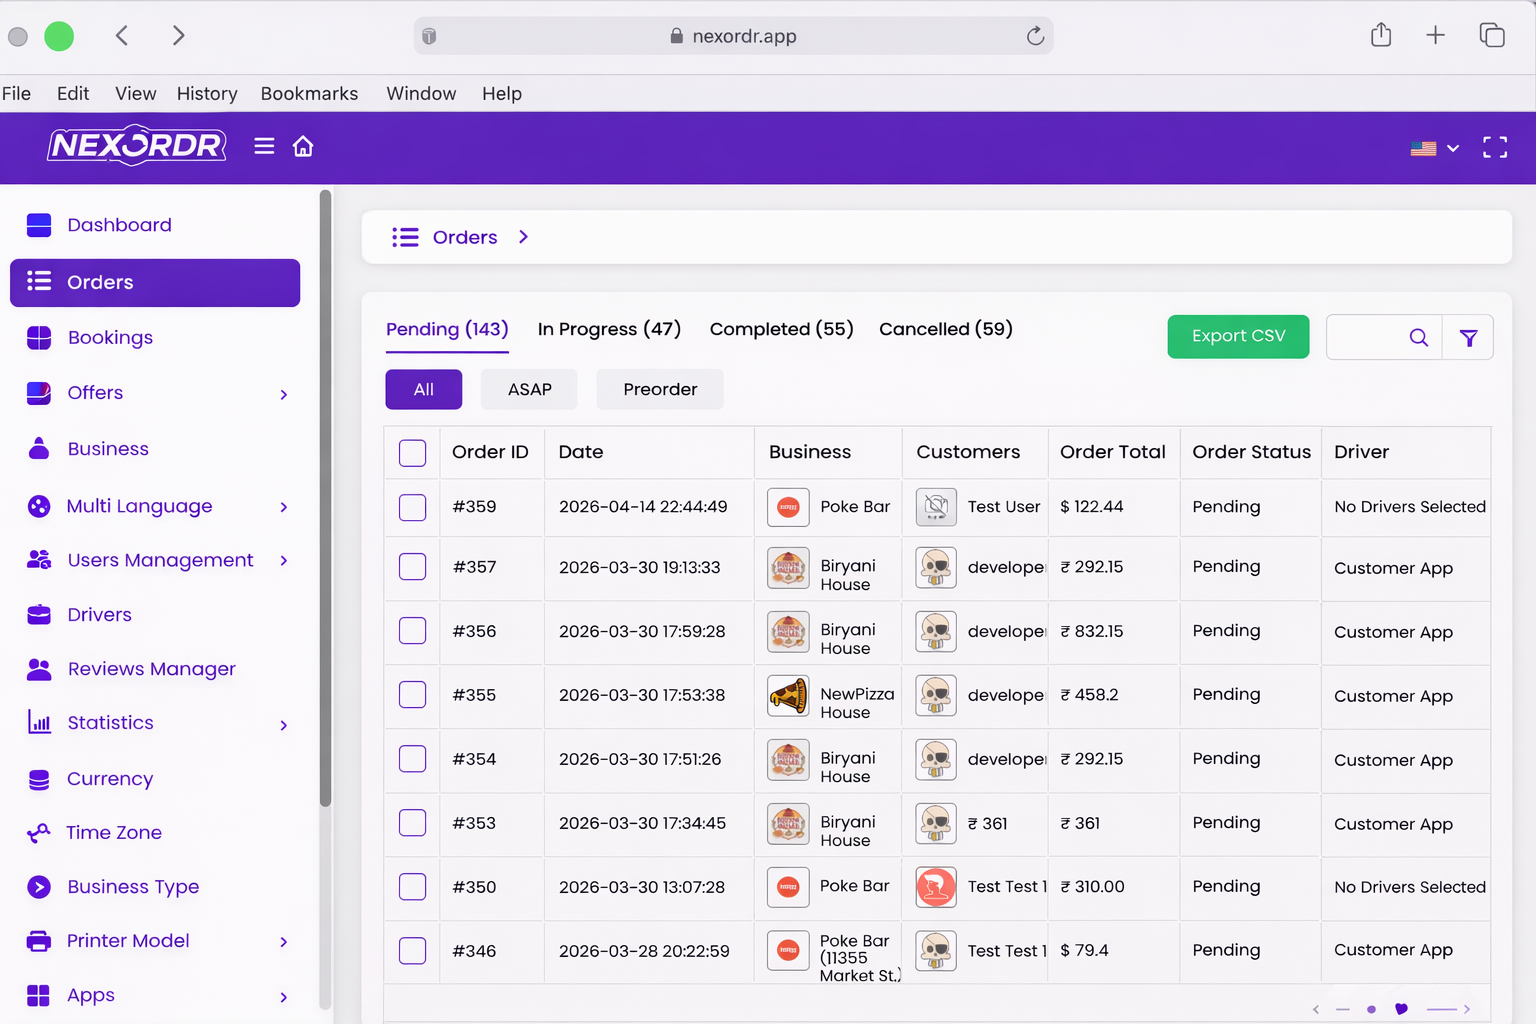
Task: Click the Export CSV button
Action: (x=1238, y=336)
